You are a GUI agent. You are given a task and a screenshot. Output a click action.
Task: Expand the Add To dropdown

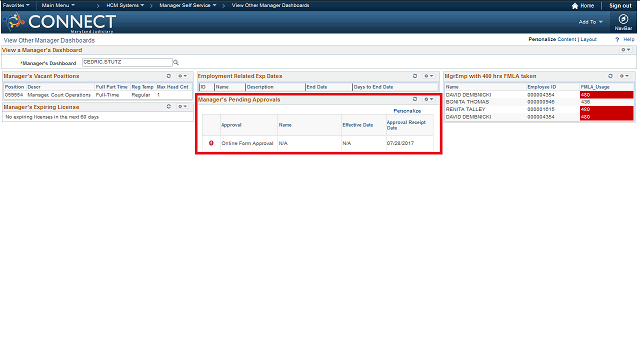click(590, 22)
